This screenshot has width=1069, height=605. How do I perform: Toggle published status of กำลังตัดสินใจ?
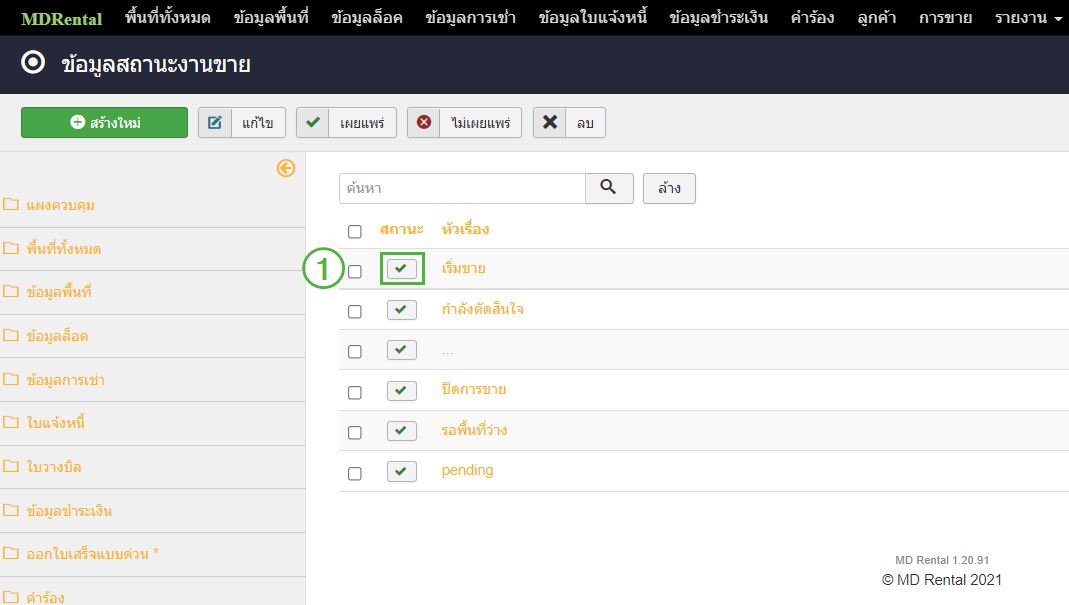[x=402, y=310]
